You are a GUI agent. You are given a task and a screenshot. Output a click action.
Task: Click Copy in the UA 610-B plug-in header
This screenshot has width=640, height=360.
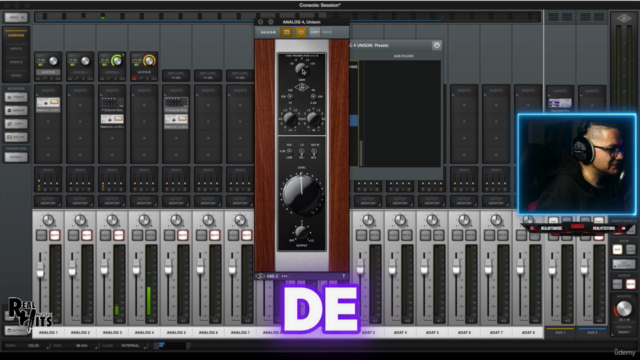(315, 32)
